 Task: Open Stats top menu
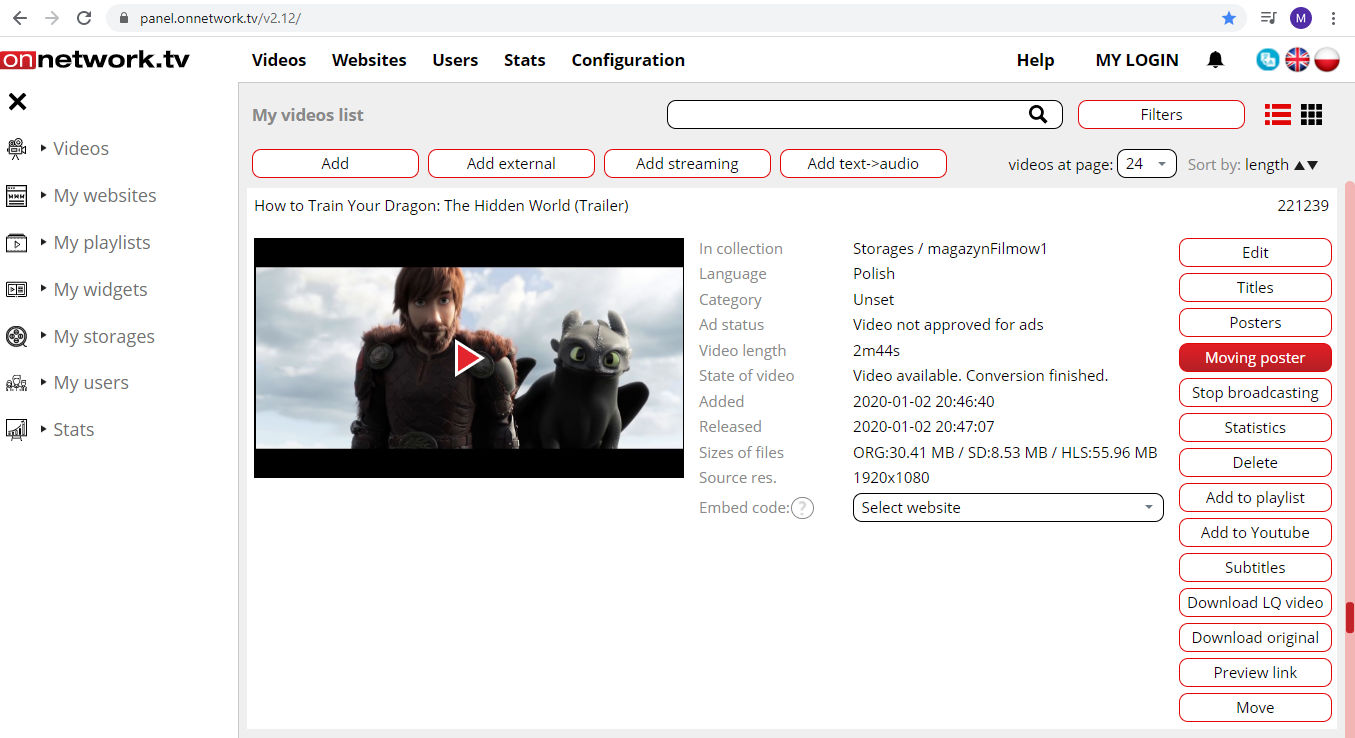coord(524,60)
